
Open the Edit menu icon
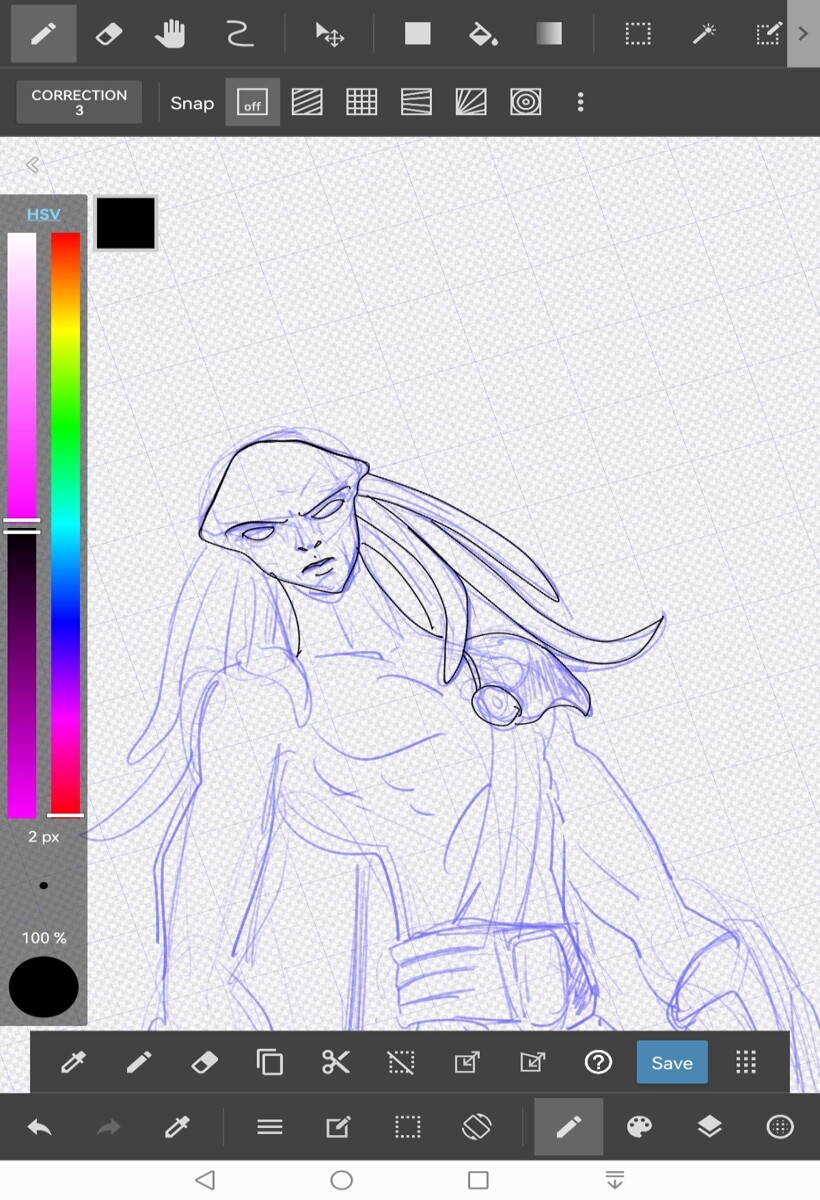(338, 1128)
